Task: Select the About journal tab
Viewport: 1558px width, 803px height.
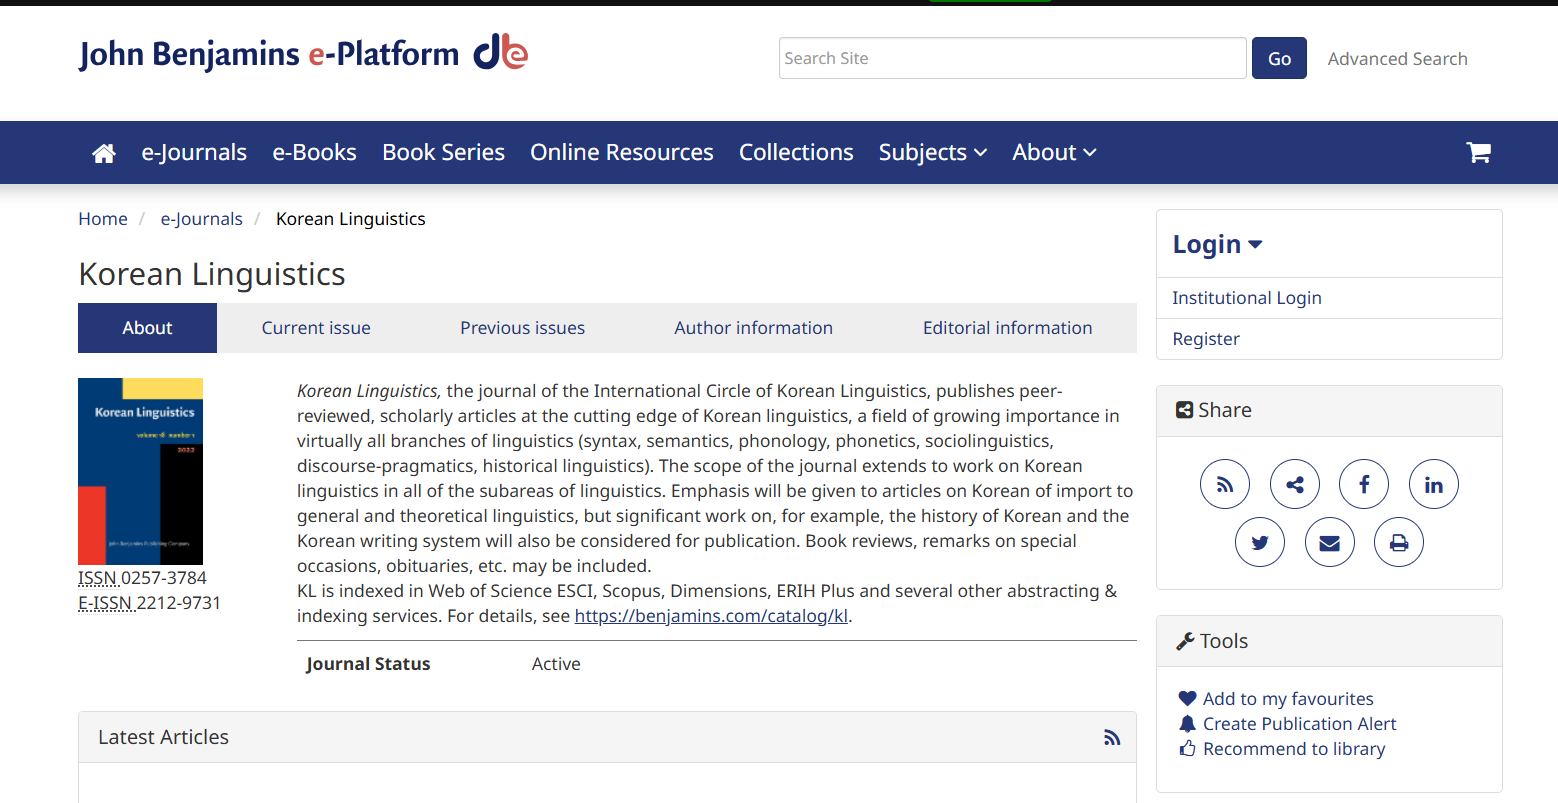Action: [x=147, y=328]
